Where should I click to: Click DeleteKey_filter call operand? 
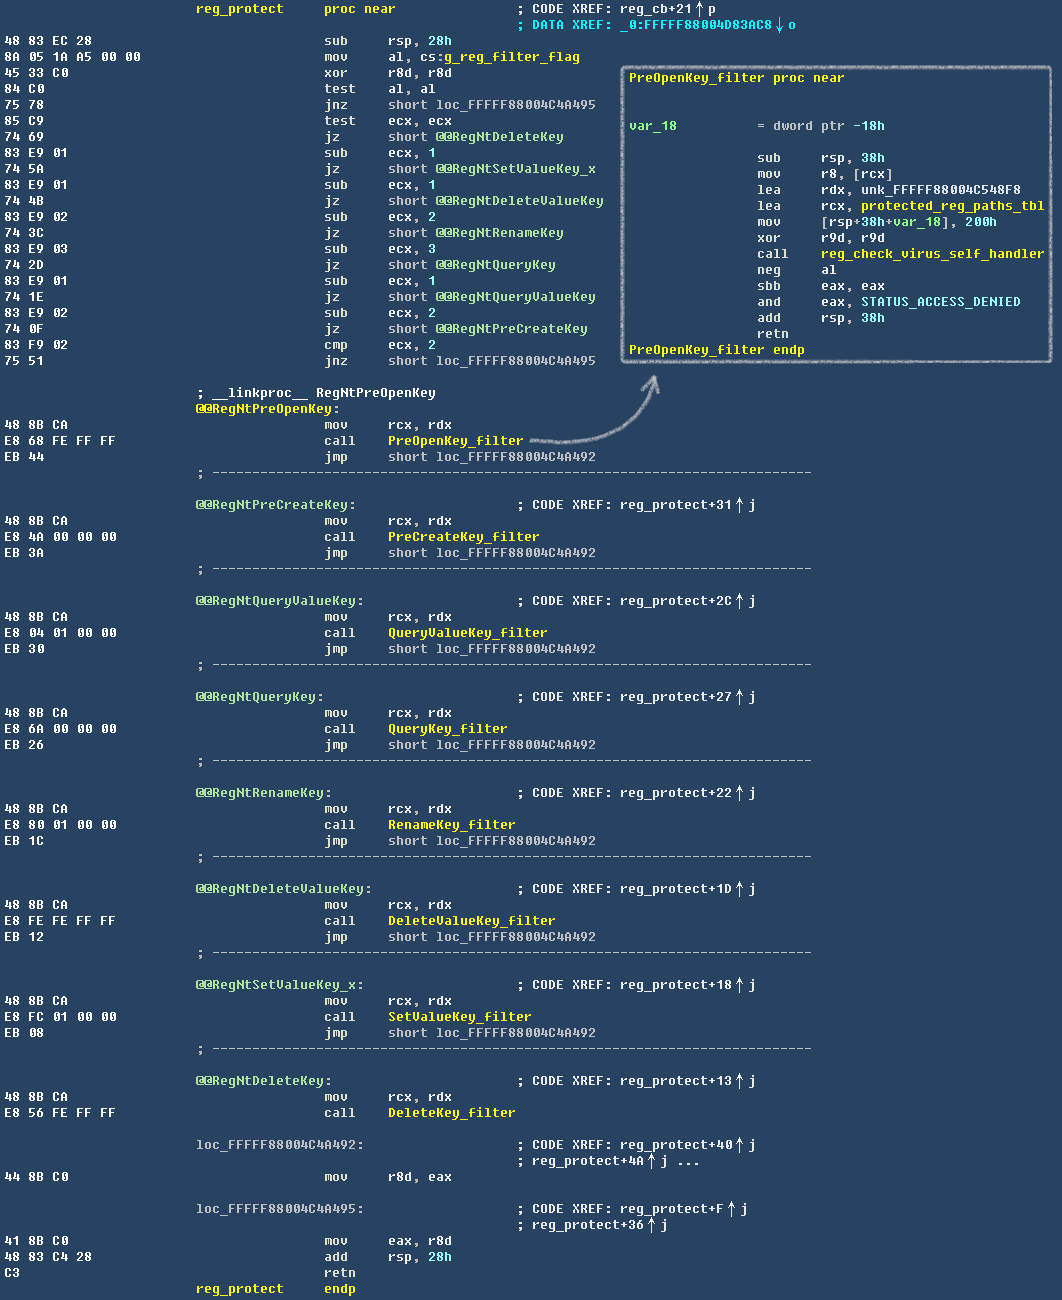click(451, 1113)
